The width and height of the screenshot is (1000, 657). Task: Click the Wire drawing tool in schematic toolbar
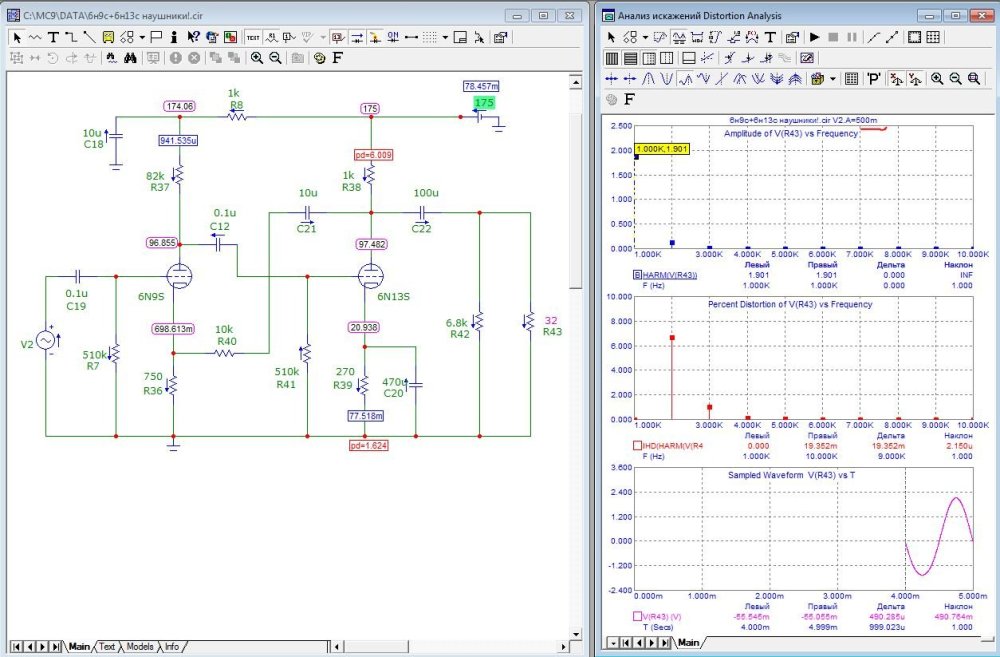[x=71, y=37]
